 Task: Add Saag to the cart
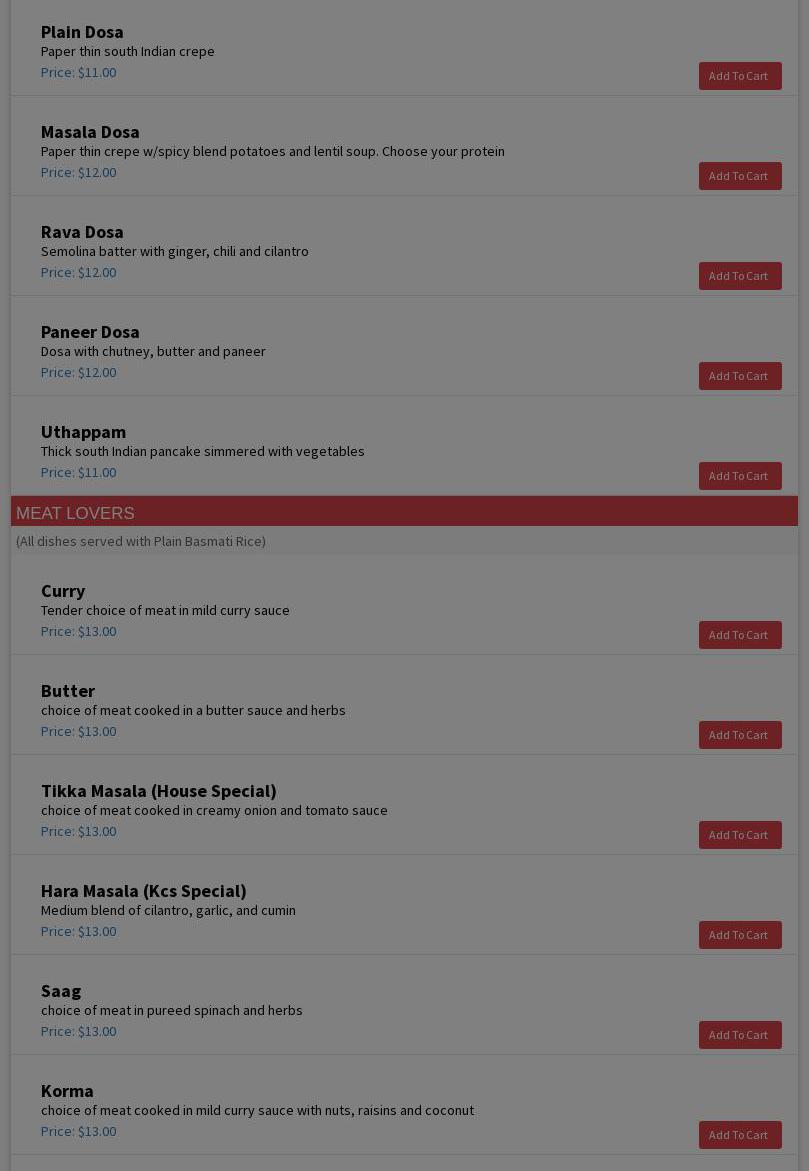click(739, 1035)
